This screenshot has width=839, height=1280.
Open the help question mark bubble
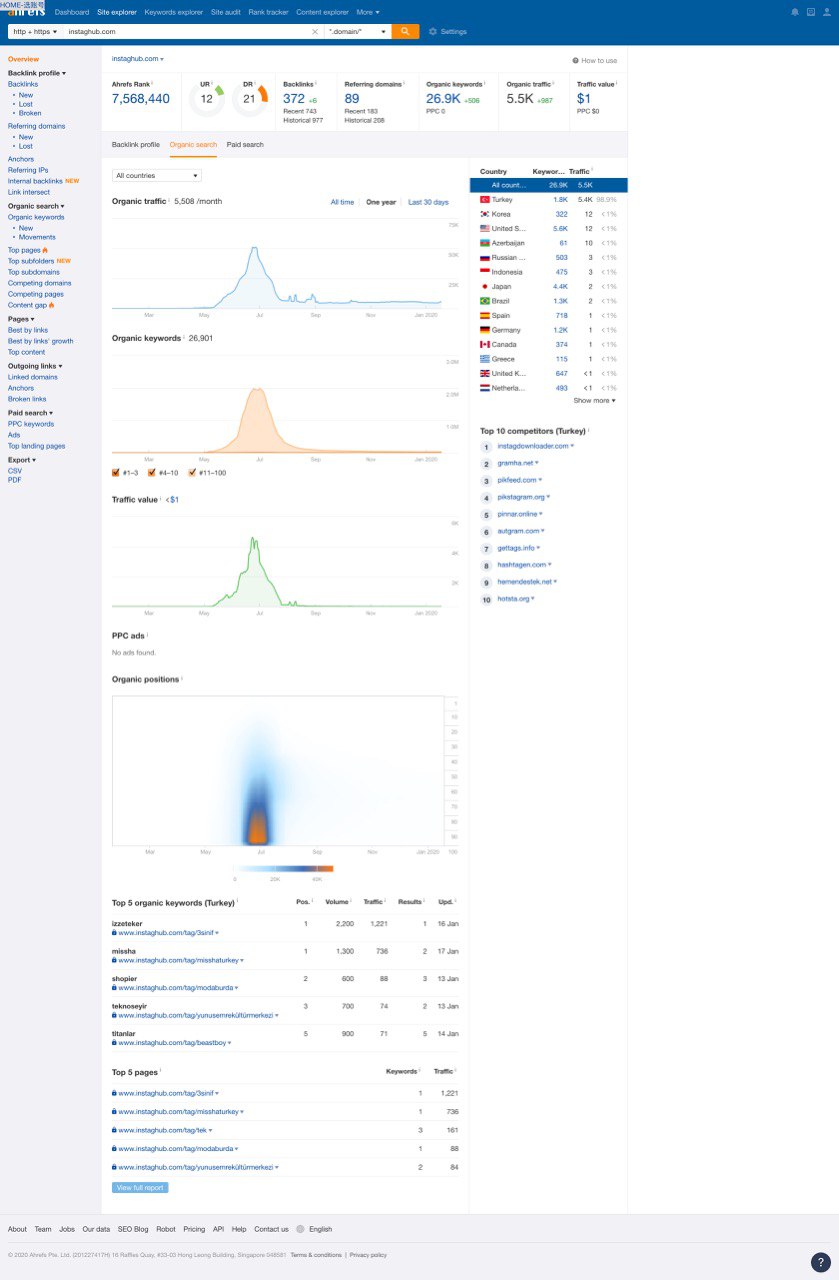[820, 1262]
